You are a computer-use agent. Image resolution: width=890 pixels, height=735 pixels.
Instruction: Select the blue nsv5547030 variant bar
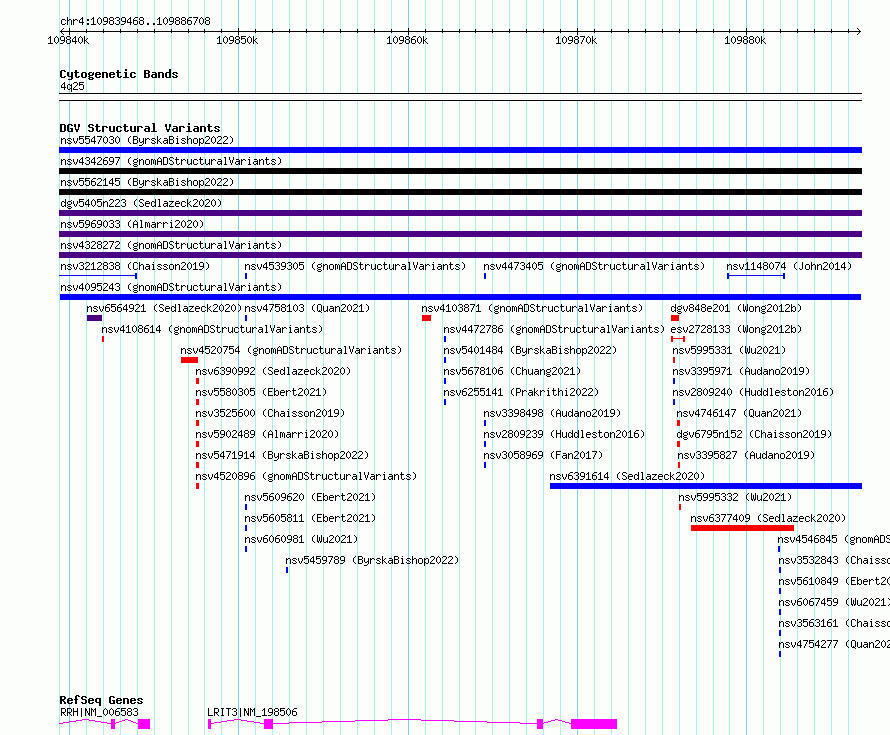click(460, 150)
